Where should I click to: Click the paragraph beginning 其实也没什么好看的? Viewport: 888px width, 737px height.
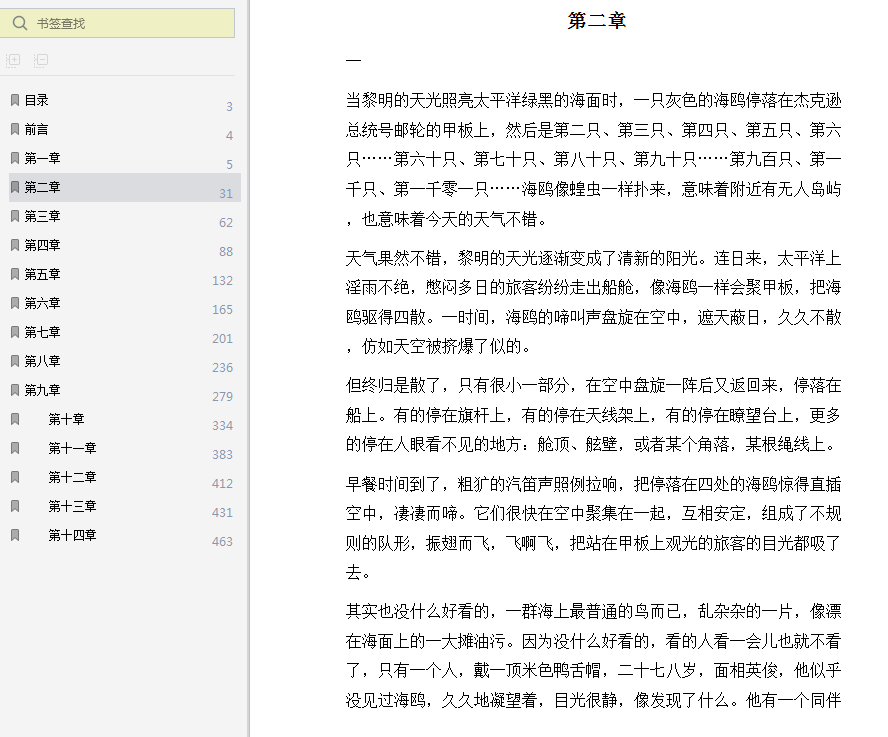(x=594, y=655)
